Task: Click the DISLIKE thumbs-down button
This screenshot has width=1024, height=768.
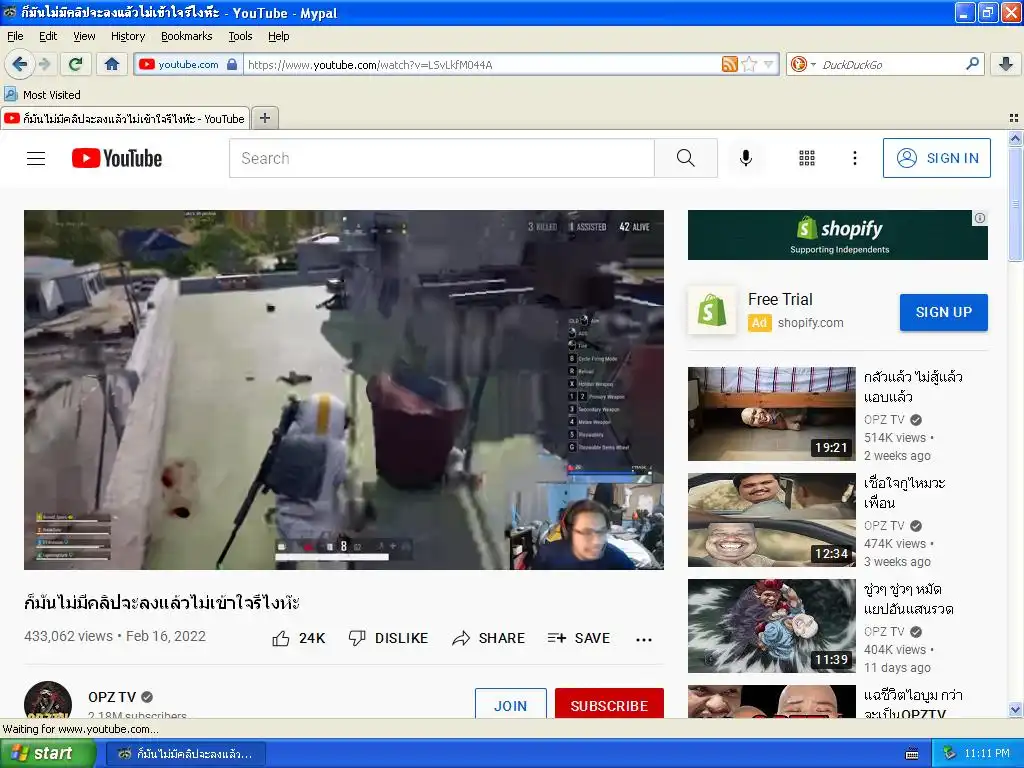Action: click(388, 638)
